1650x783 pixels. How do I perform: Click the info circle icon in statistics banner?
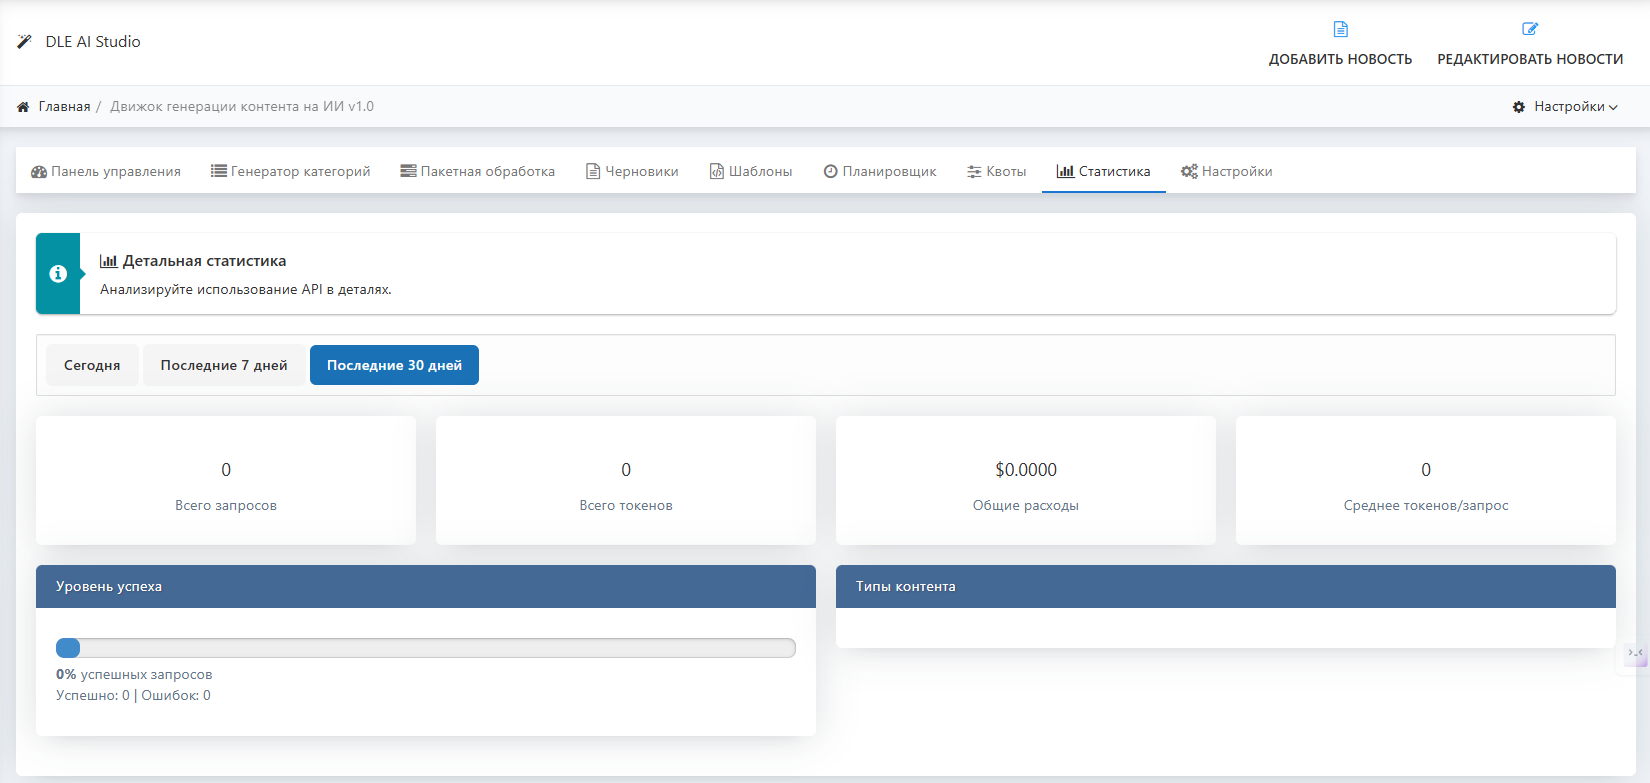click(58, 274)
